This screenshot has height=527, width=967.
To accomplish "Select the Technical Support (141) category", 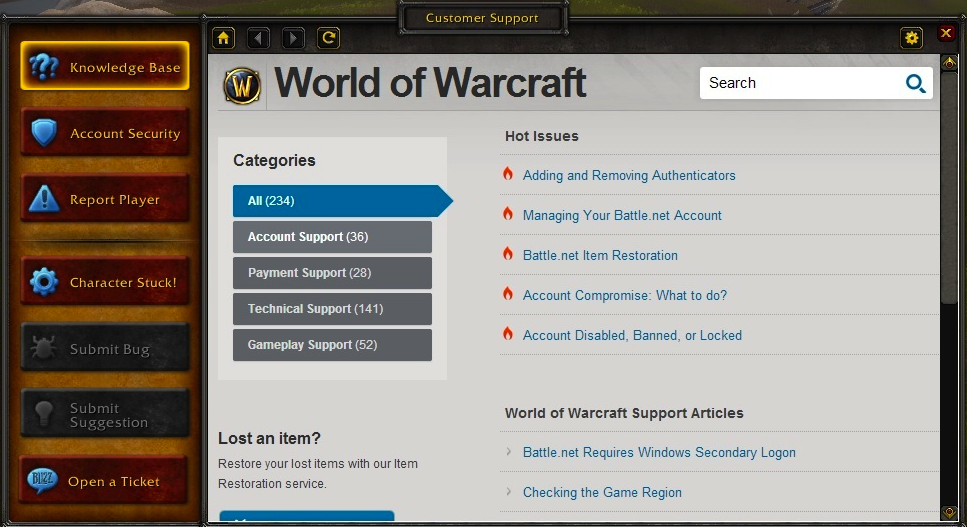I will pos(332,309).
